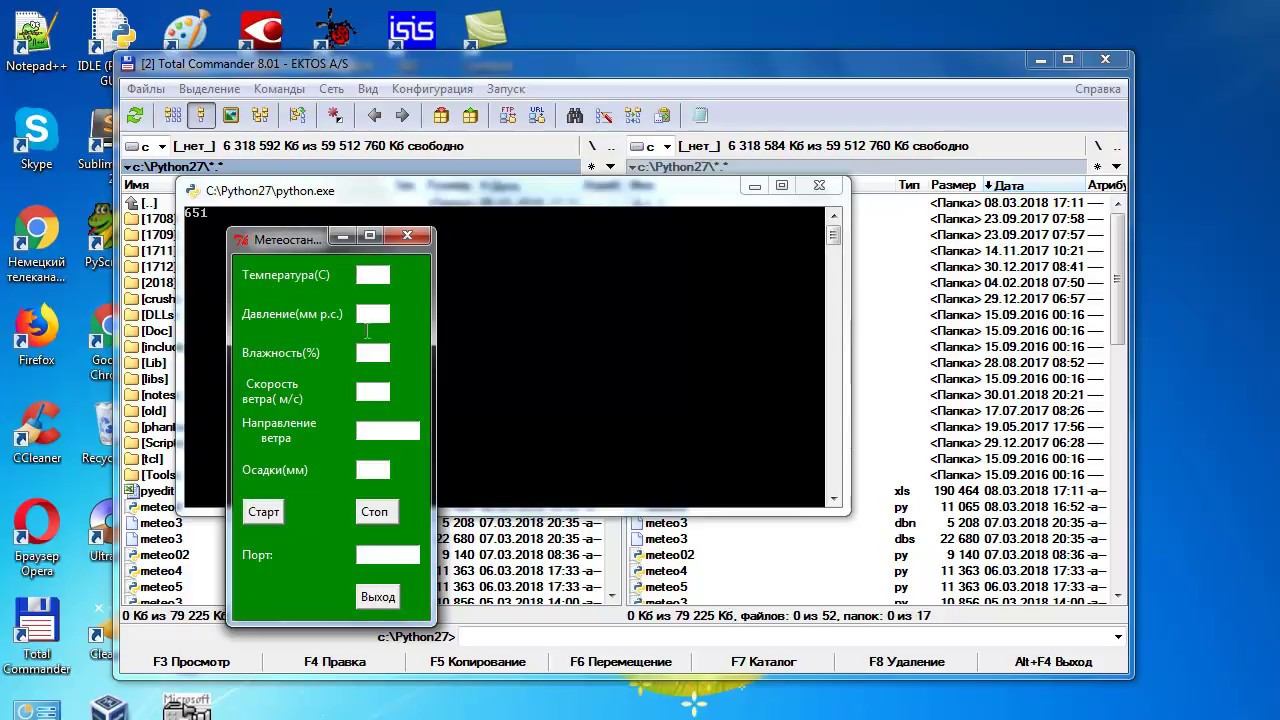Open the Сеть menu
Screen dimensions: 1280x720
click(x=331, y=89)
